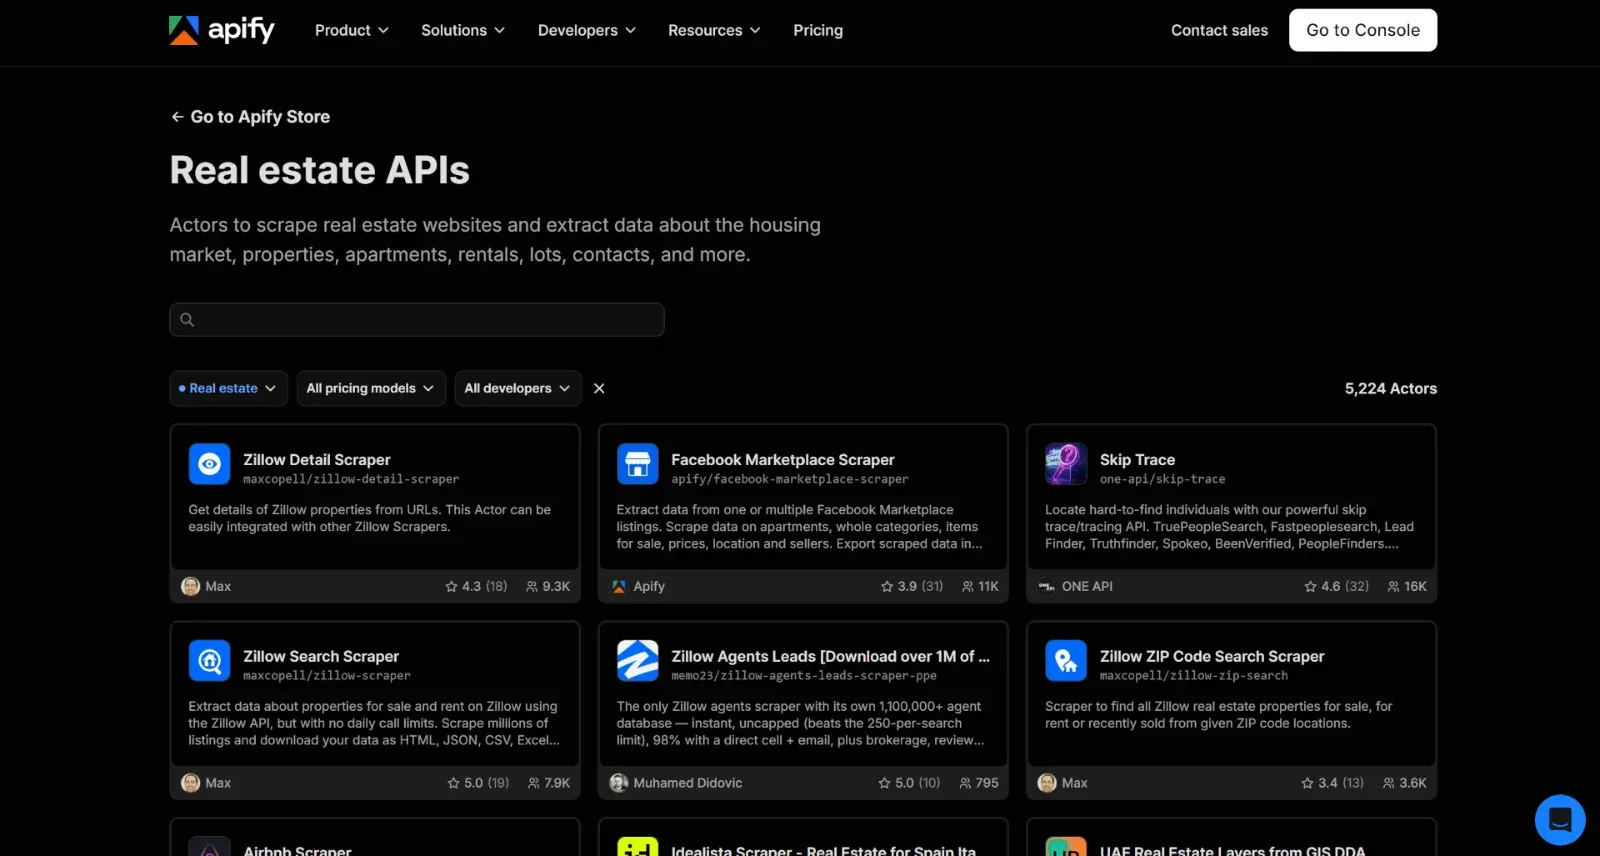The height and width of the screenshot is (856, 1600).
Task: Click the star rating on Skip Trace card
Action: 1336,586
